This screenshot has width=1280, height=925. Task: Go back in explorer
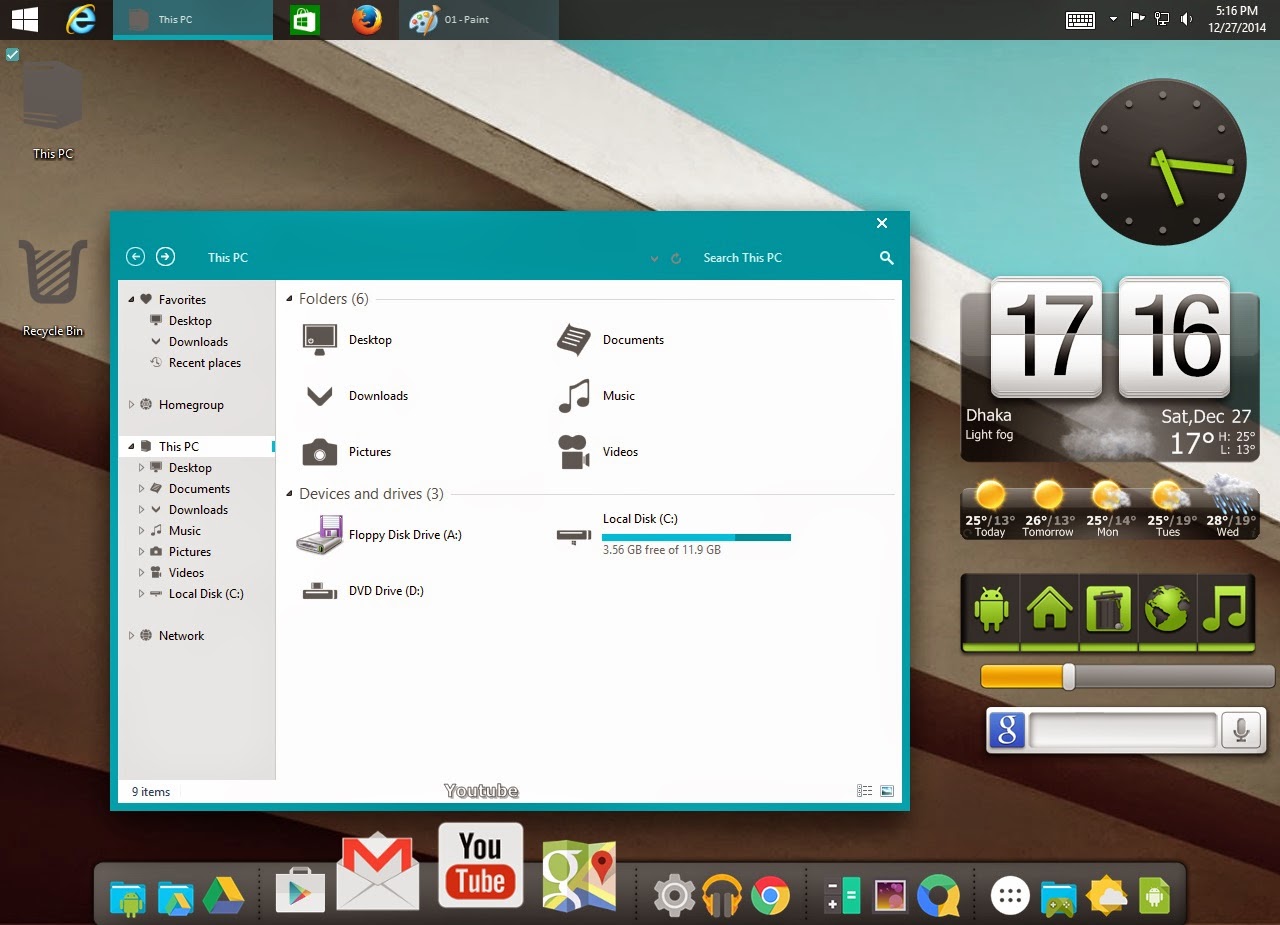click(135, 257)
